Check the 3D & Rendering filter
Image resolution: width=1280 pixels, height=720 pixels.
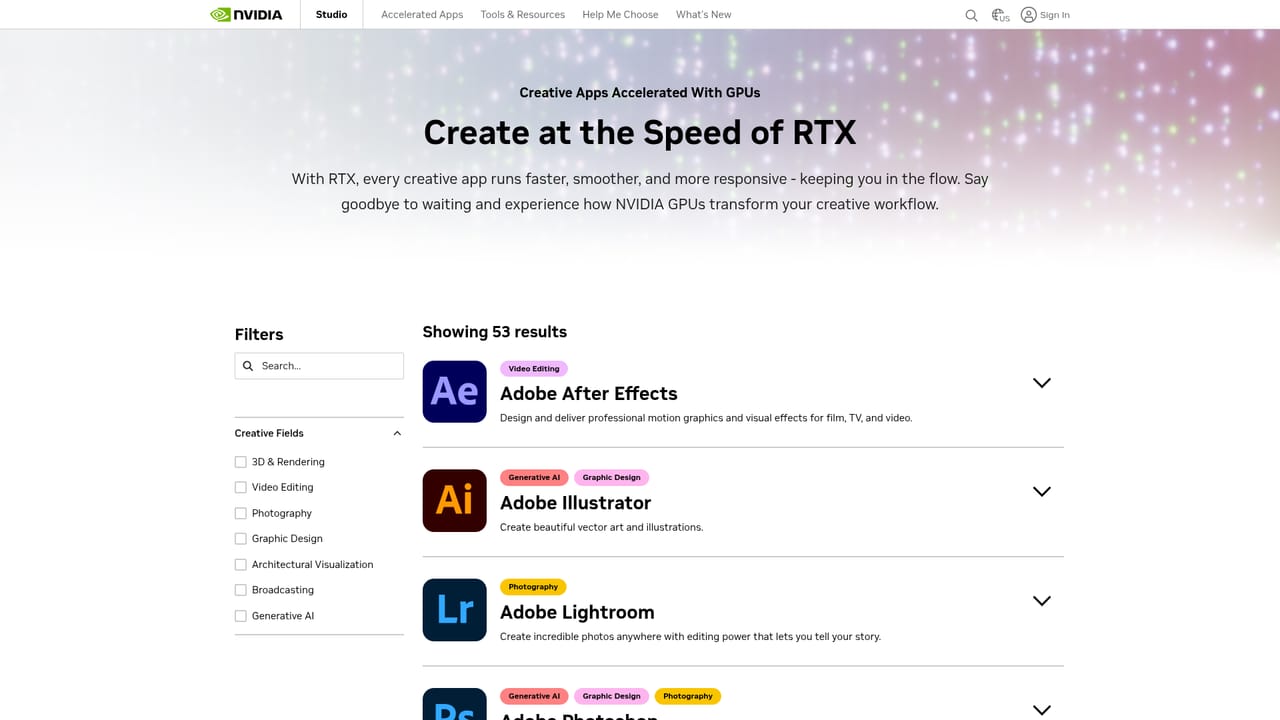click(240, 462)
